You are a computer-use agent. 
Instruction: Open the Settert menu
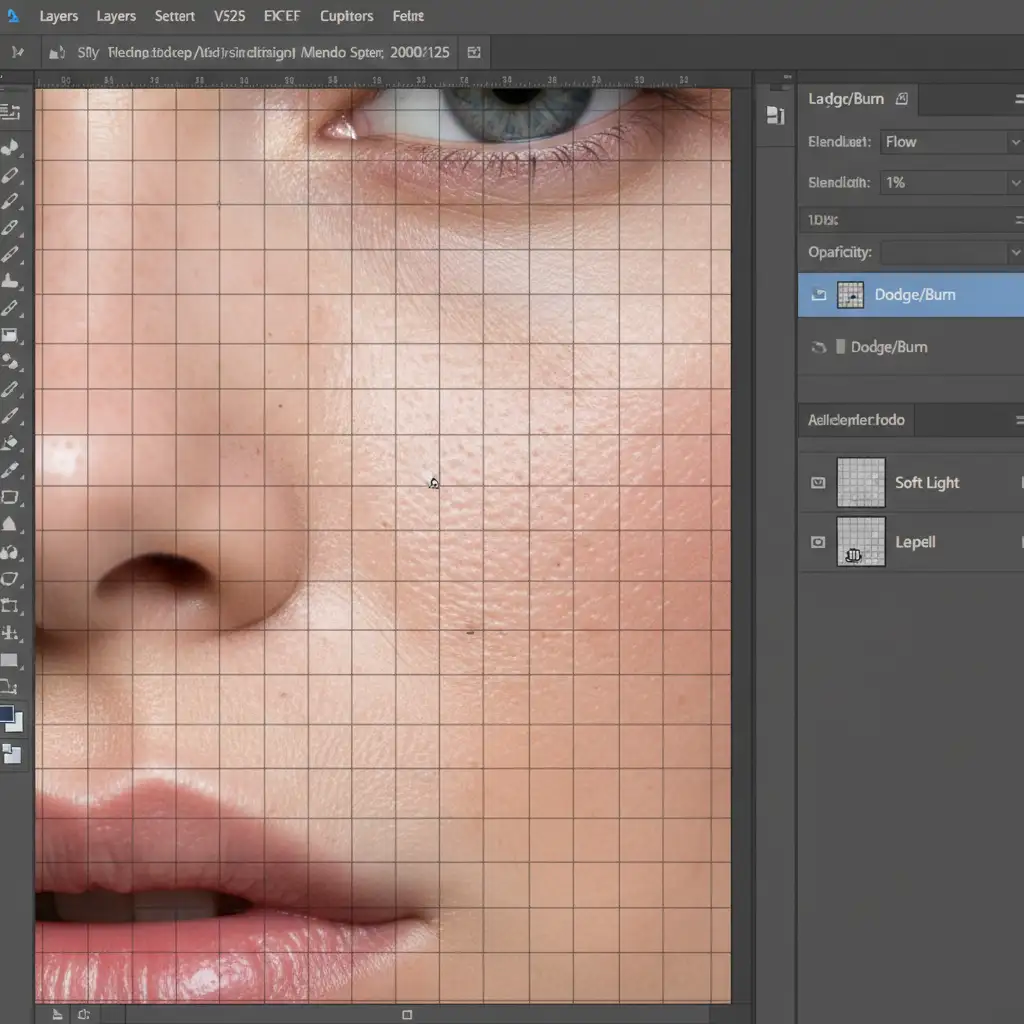[x=175, y=16]
